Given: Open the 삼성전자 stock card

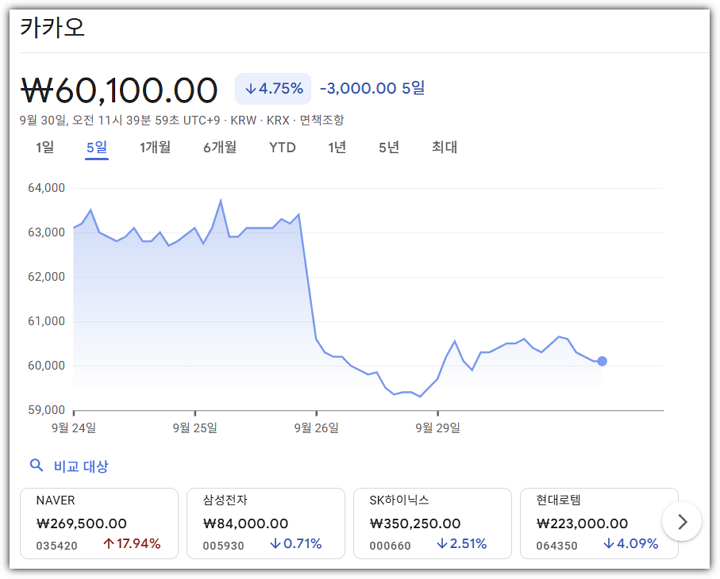Looking at the screenshot, I should (266, 523).
